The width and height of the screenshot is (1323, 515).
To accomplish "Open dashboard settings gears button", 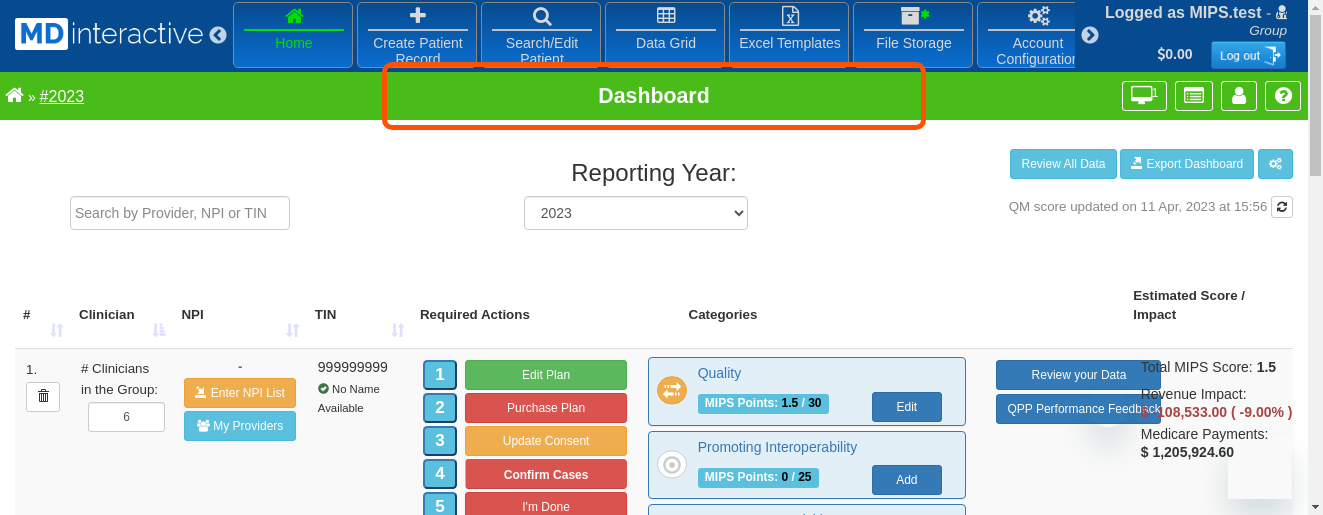I will pos(1275,164).
